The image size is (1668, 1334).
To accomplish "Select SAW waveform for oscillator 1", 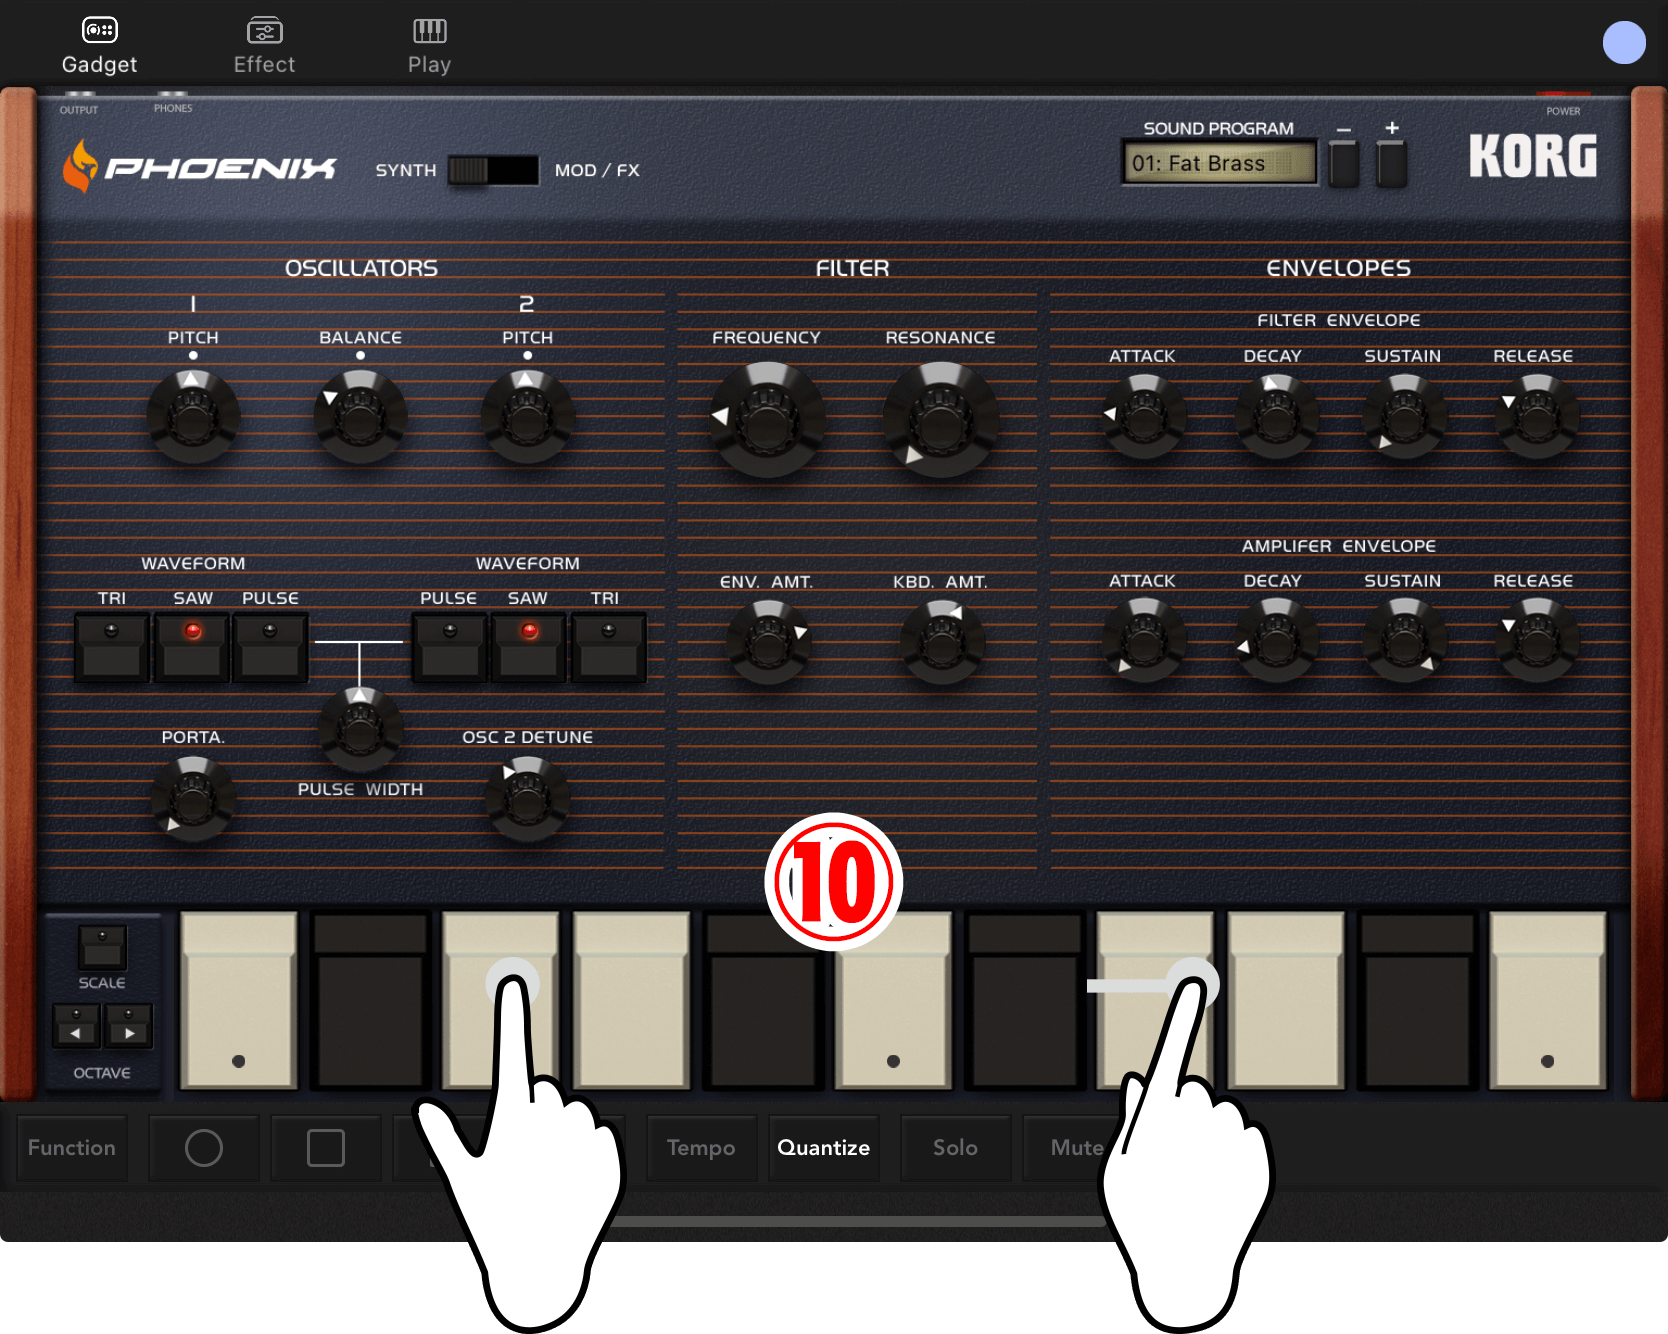I will tap(192, 648).
